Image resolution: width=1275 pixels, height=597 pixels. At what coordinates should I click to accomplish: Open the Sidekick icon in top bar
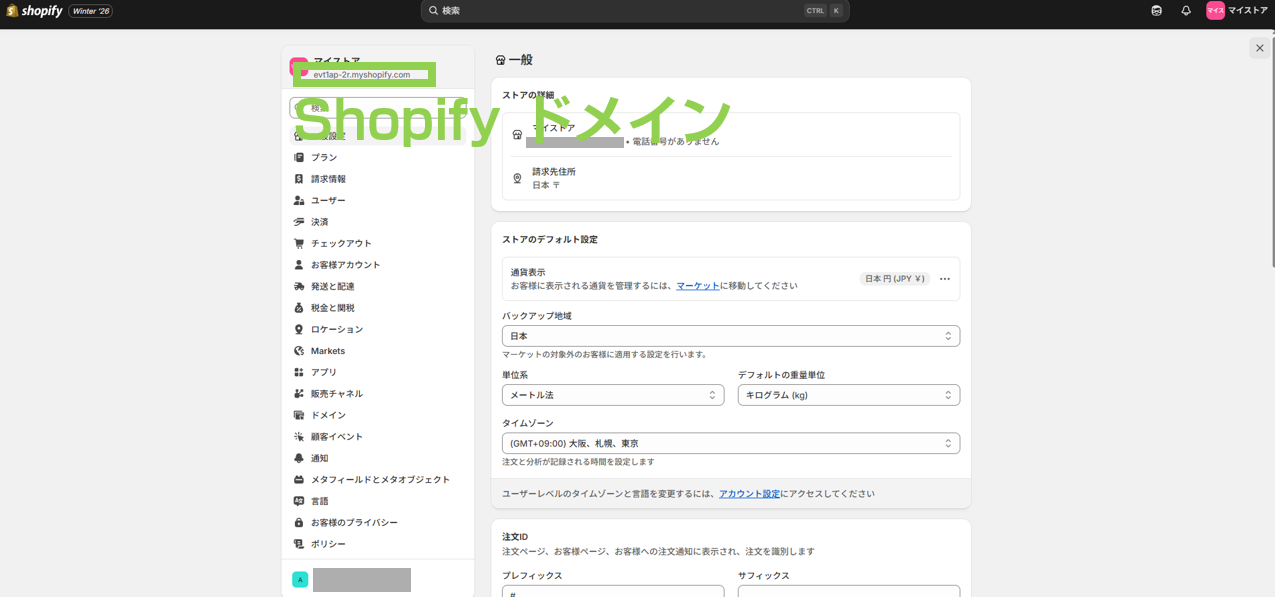1157,11
